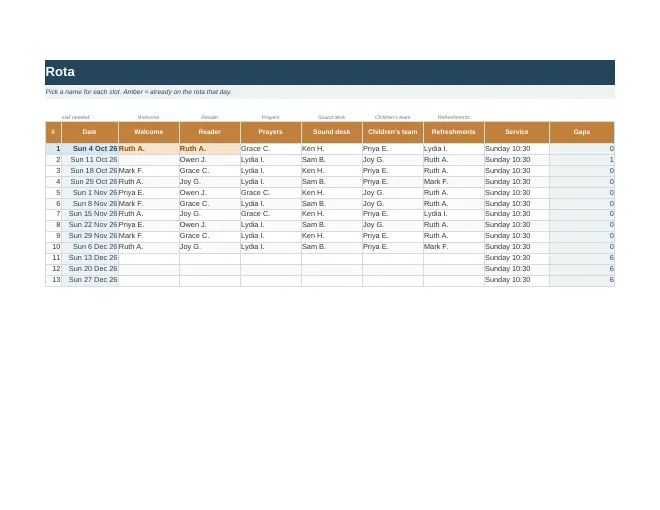Select the Prayers cell Grace C. on Sun 1 Nov 26

click(x=271, y=193)
